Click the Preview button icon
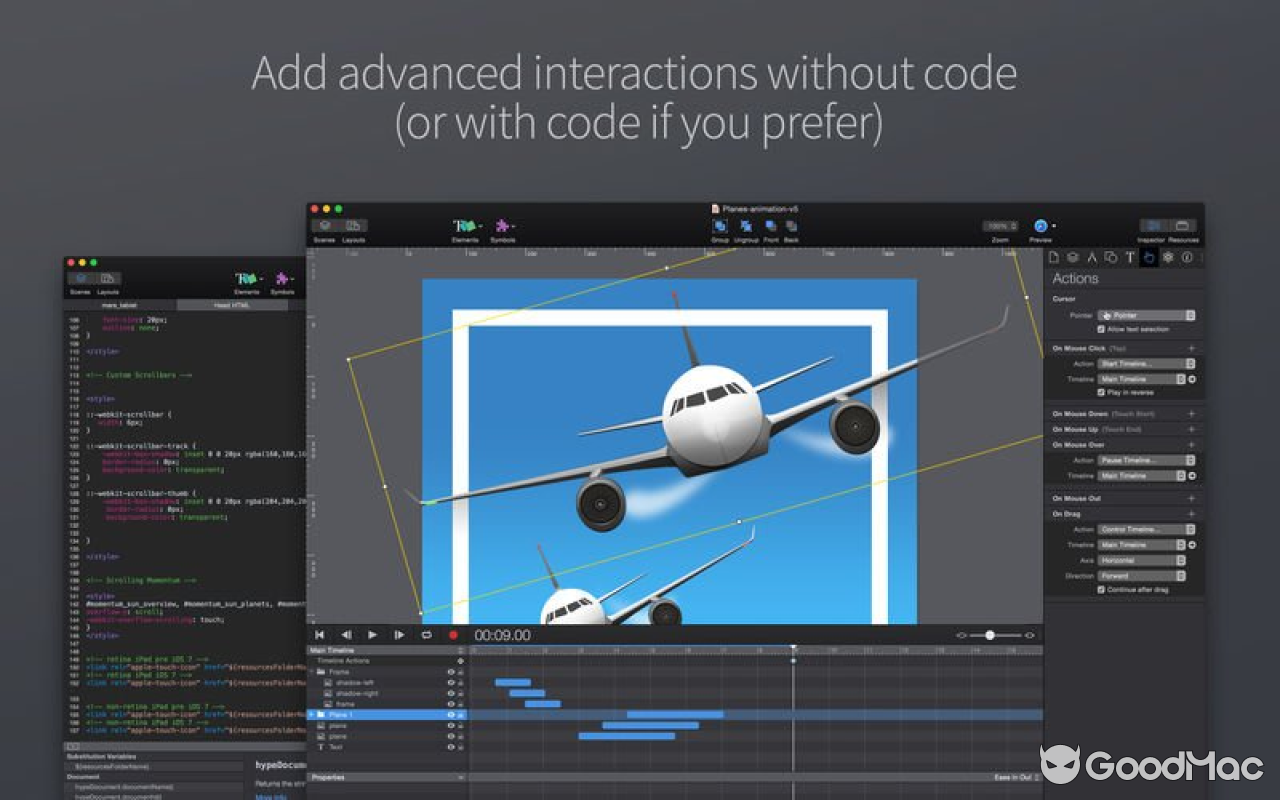Viewport: 1280px width, 800px height. pyautogui.click(x=1038, y=225)
